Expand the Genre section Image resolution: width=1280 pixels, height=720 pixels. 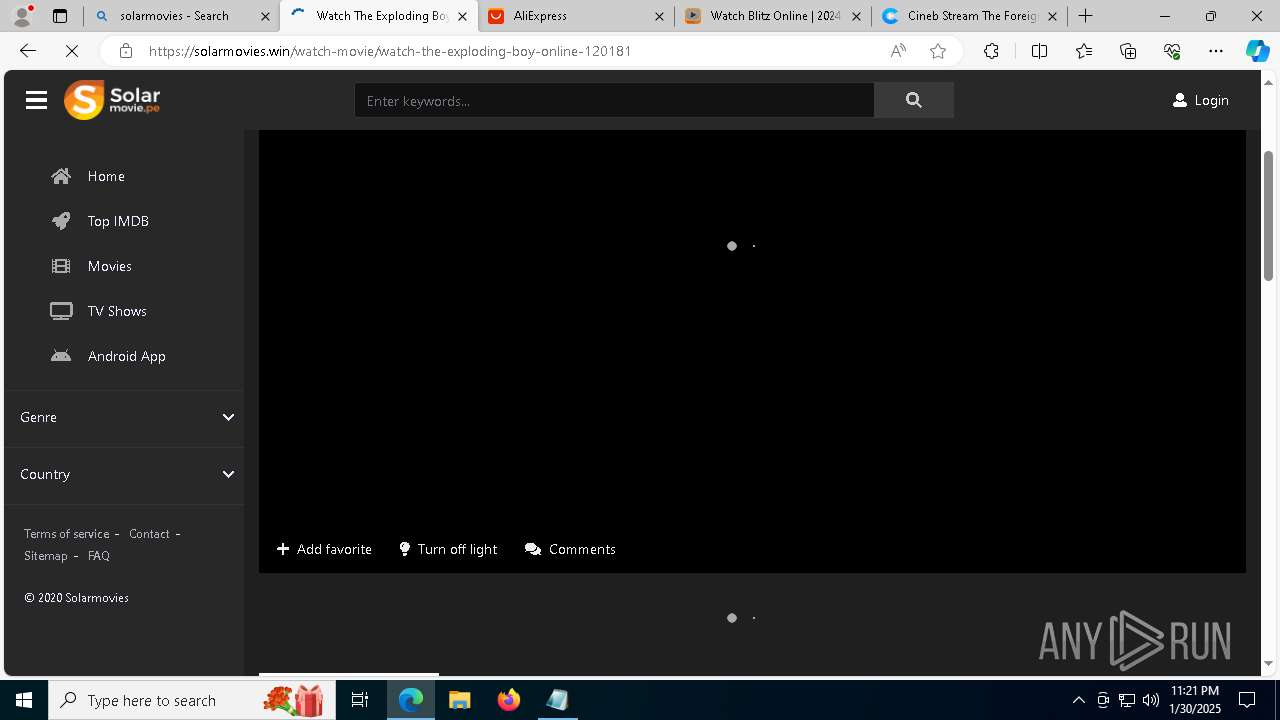tap(124, 417)
